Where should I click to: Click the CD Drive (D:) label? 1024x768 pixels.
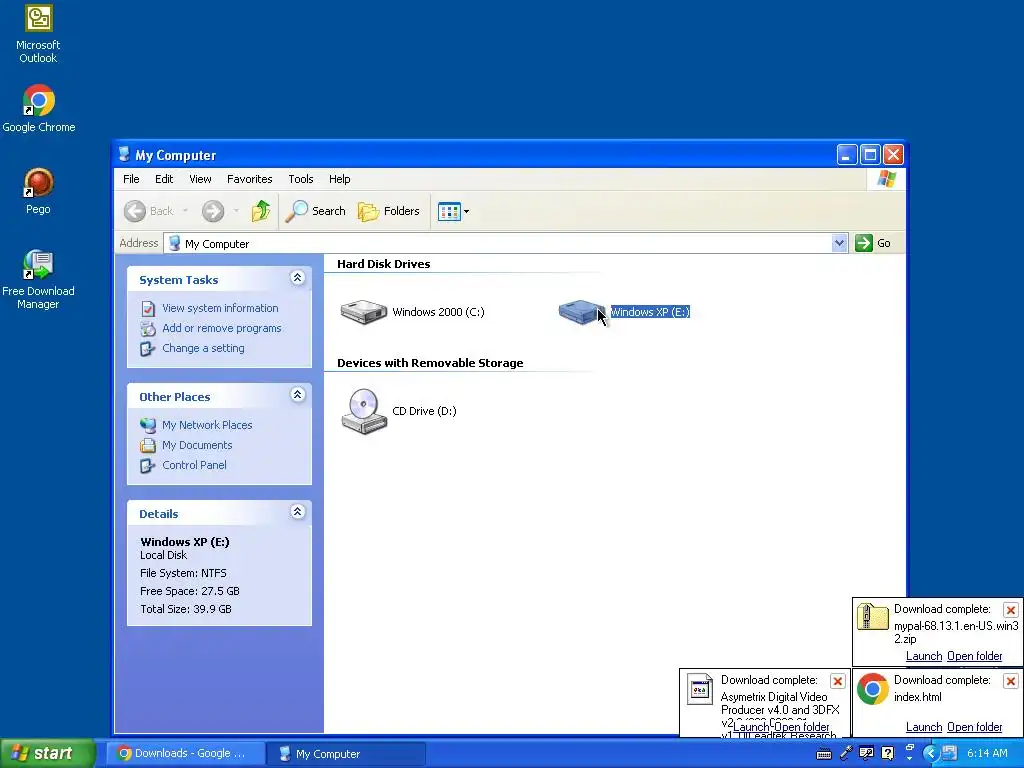coord(424,411)
